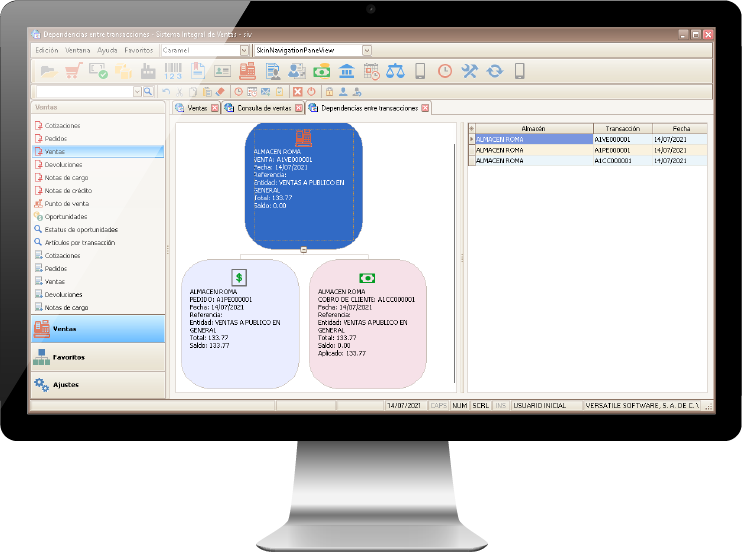Click the red cash register toolbar icon
The width and height of the screenshot is (742, 552).
[x=247, y=71]
